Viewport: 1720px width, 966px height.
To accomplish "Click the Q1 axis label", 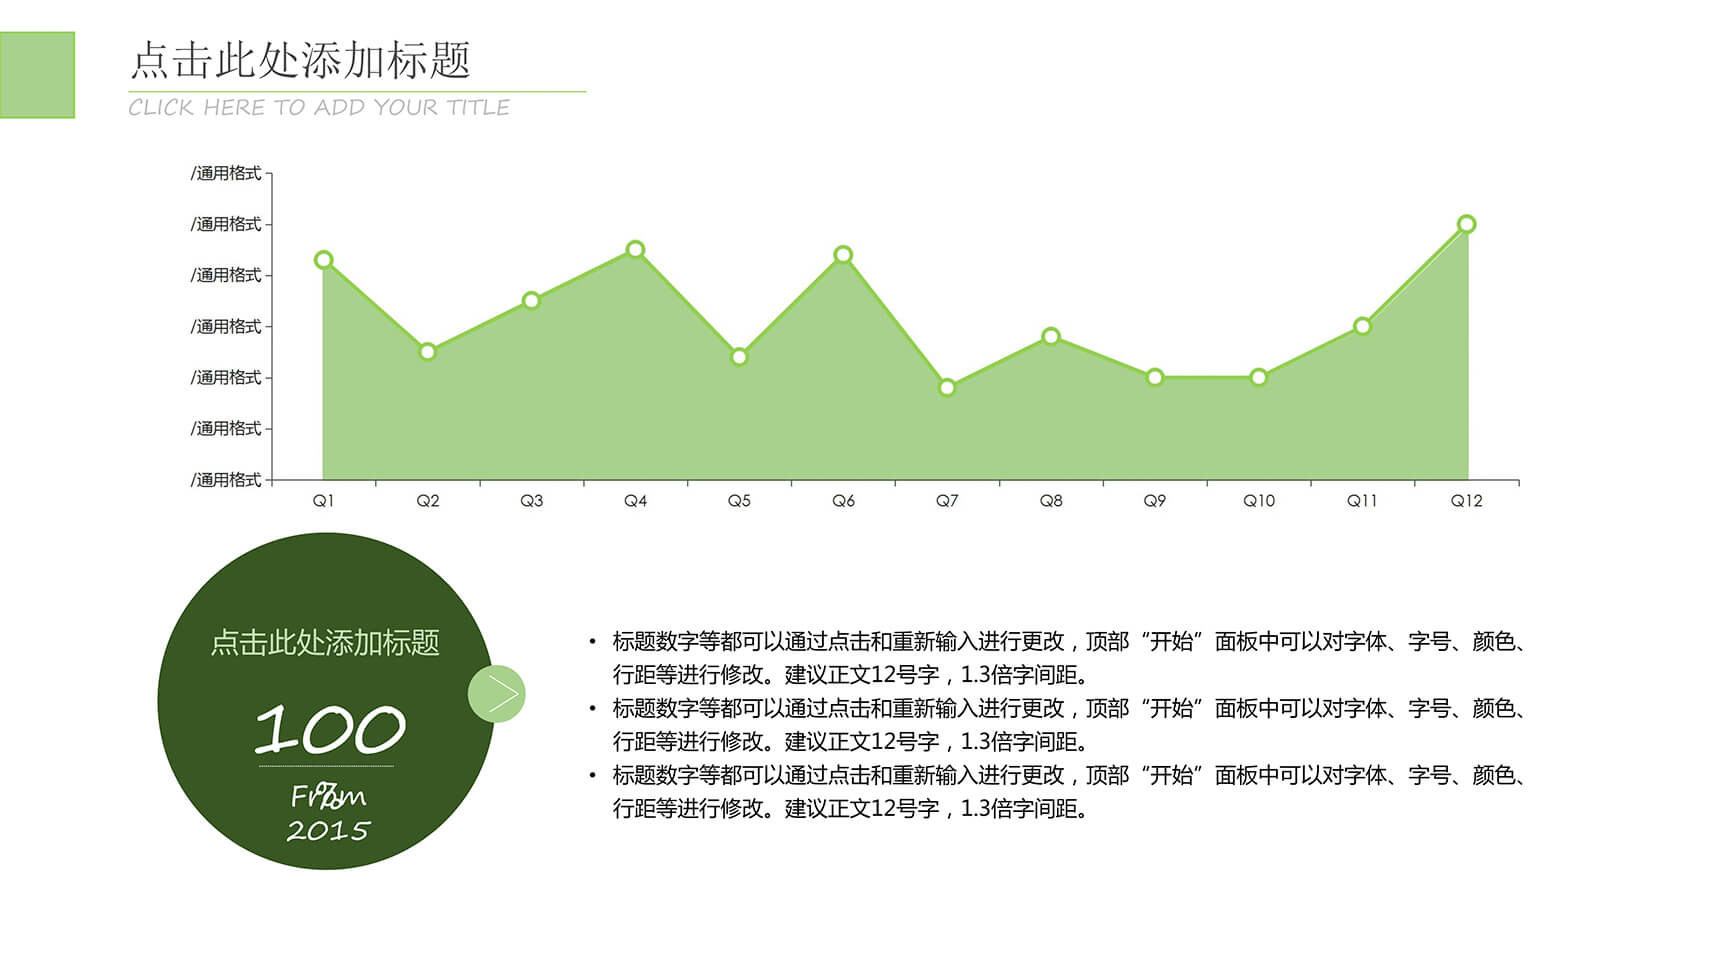I will [x=323, y=501].
